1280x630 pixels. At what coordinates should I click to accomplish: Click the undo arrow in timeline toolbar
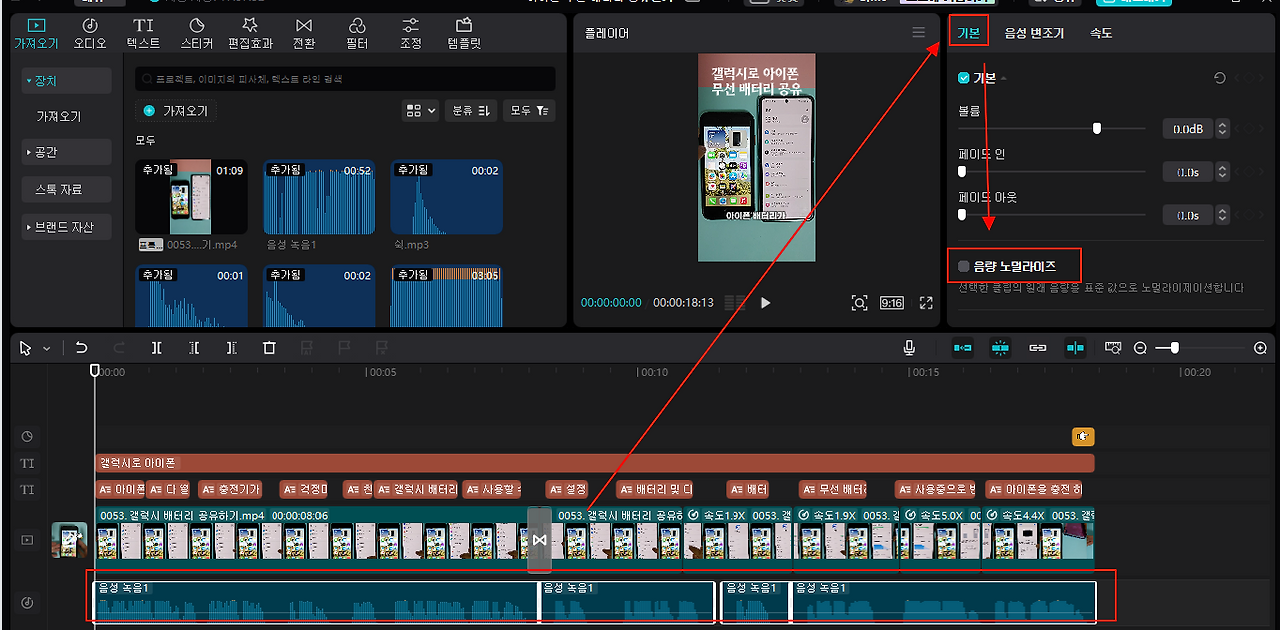(82, 348)
